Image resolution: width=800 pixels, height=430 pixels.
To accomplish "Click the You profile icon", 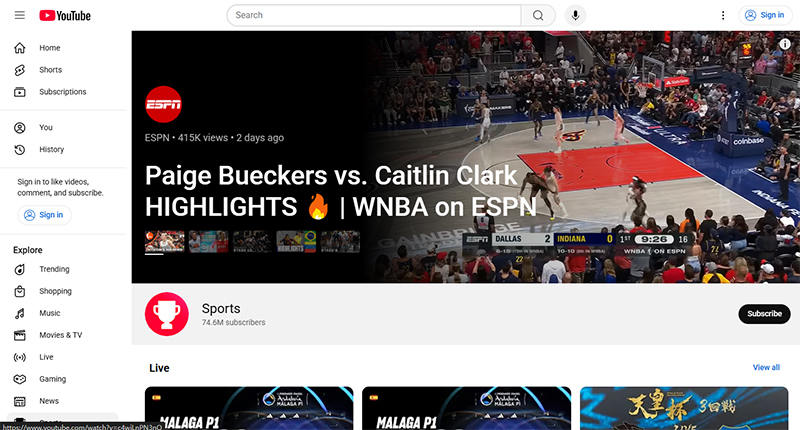I will (19, 128).
